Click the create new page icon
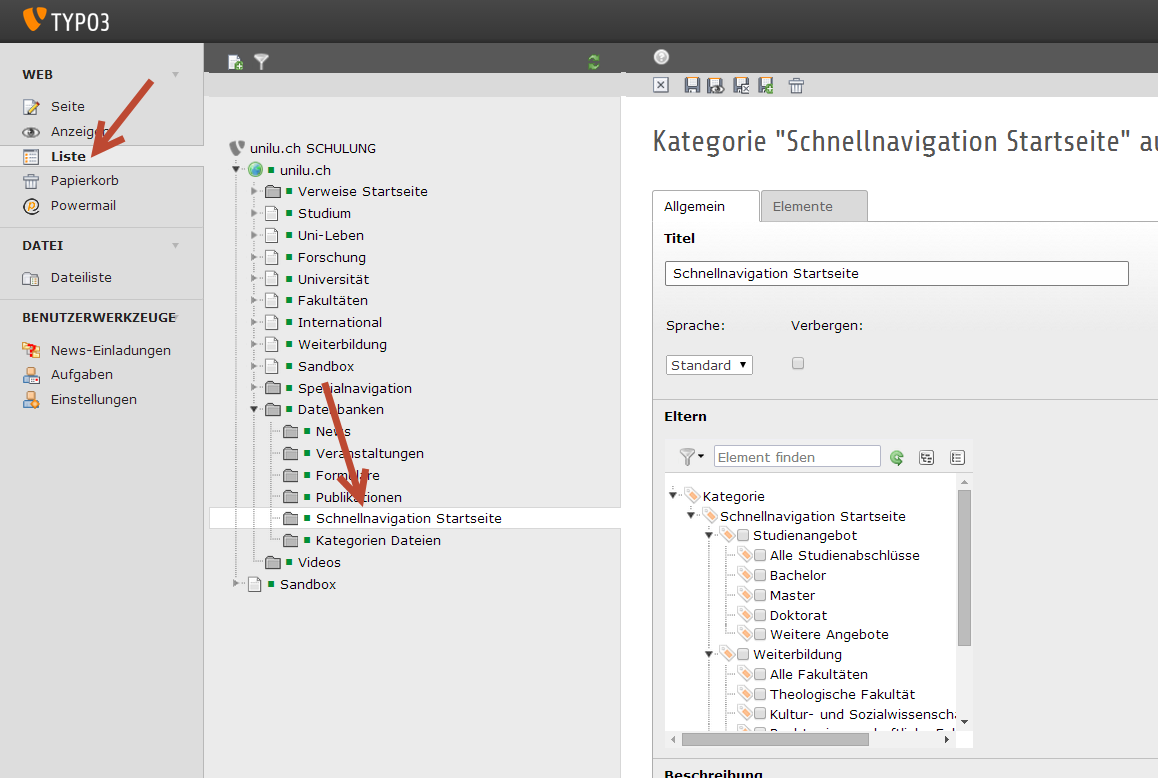 coord(236,62)
